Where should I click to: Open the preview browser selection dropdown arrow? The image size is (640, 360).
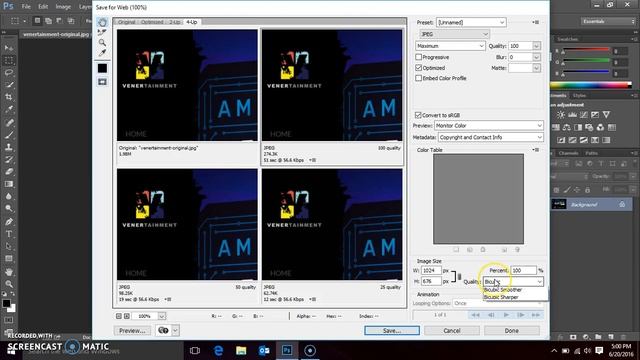[x=175, y=330]
